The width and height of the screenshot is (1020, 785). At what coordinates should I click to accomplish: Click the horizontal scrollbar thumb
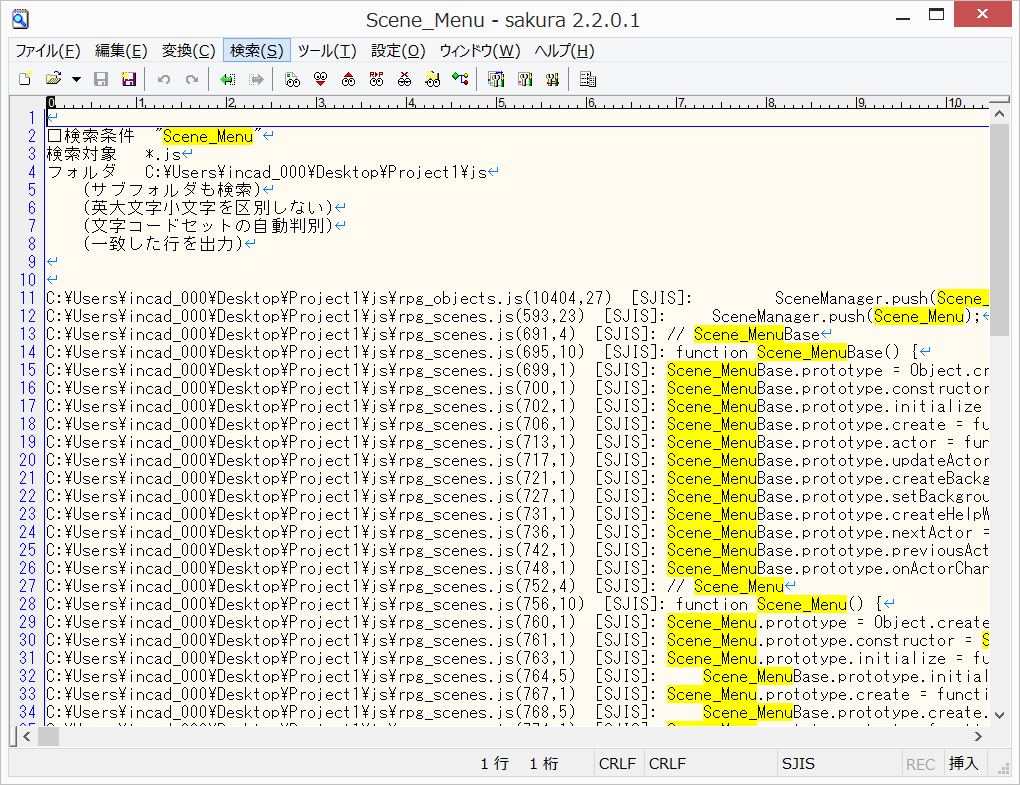(x=48, y=736)
